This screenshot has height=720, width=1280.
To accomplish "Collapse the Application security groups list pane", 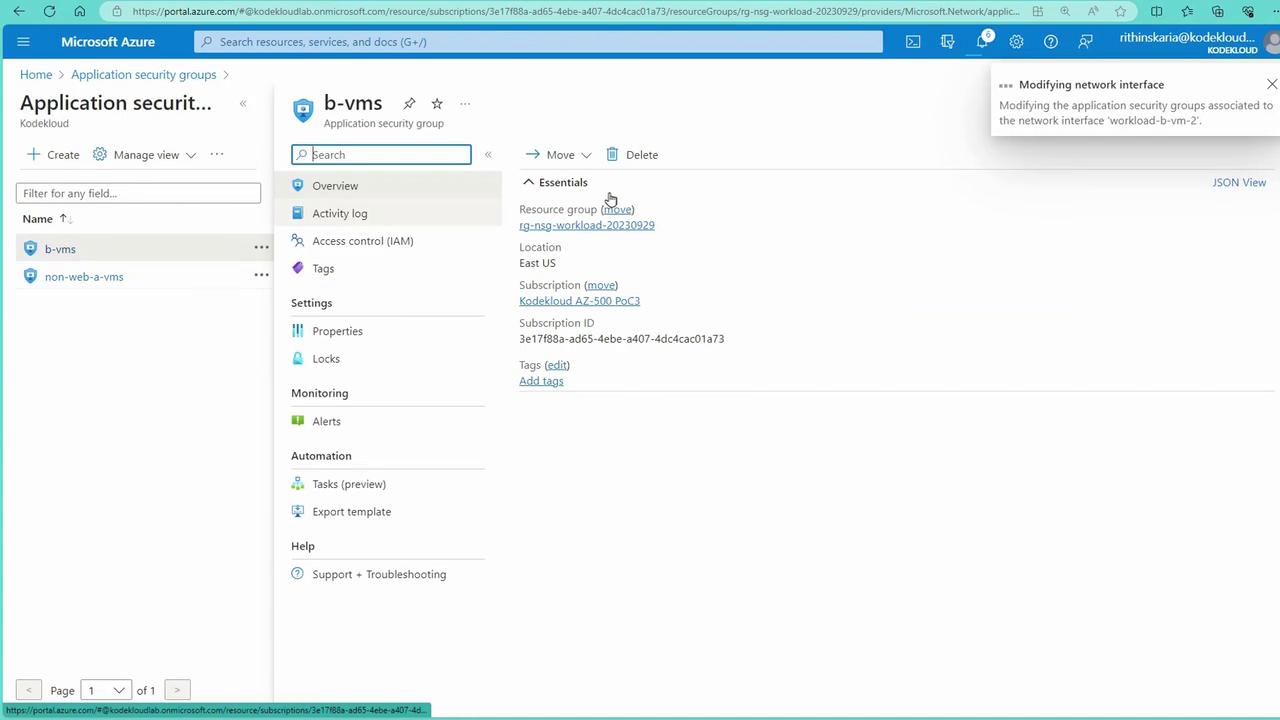I will (243, 104).
